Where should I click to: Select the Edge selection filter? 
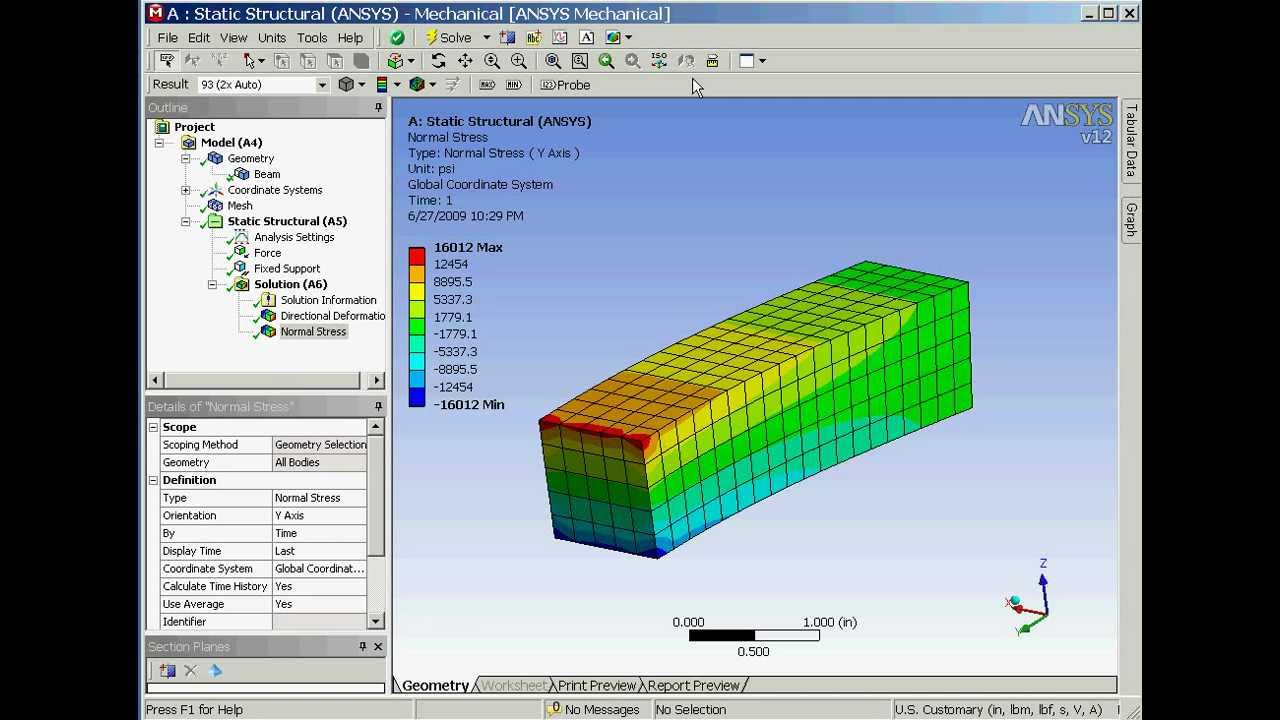308,61
